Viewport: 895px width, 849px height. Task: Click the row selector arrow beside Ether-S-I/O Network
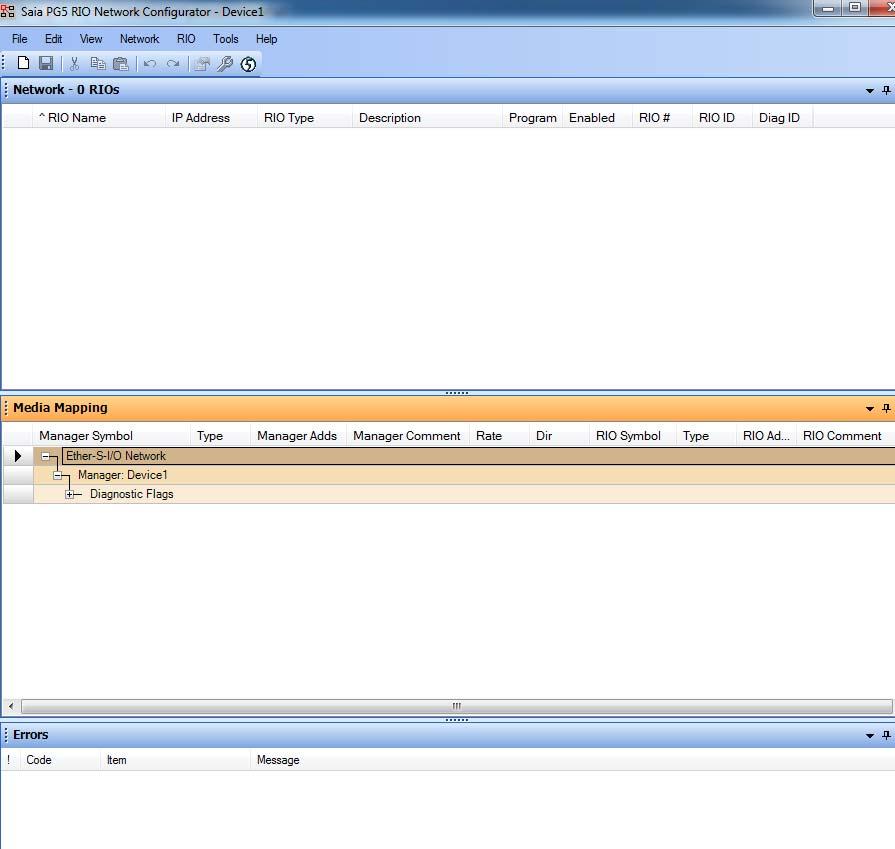[18, 456]
